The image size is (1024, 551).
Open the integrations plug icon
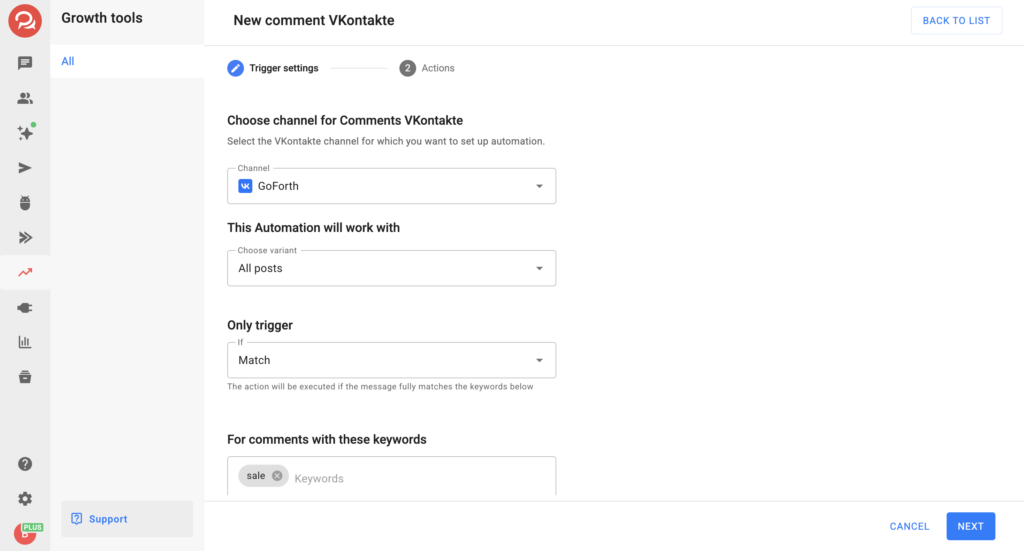tap(25, 308)
